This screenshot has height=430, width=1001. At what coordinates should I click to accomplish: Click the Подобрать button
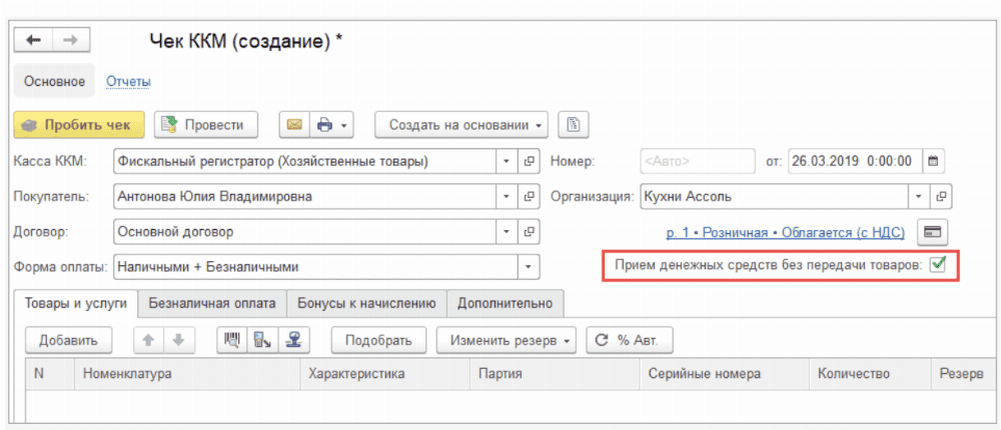pyautogui.click(x=379, y=340)
